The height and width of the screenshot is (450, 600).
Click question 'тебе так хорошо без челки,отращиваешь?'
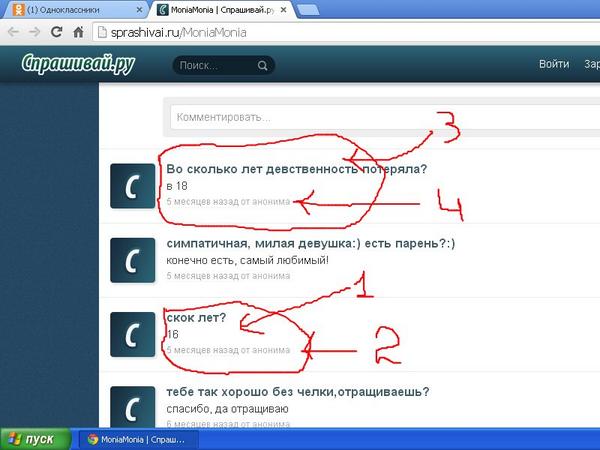[298, 392]
